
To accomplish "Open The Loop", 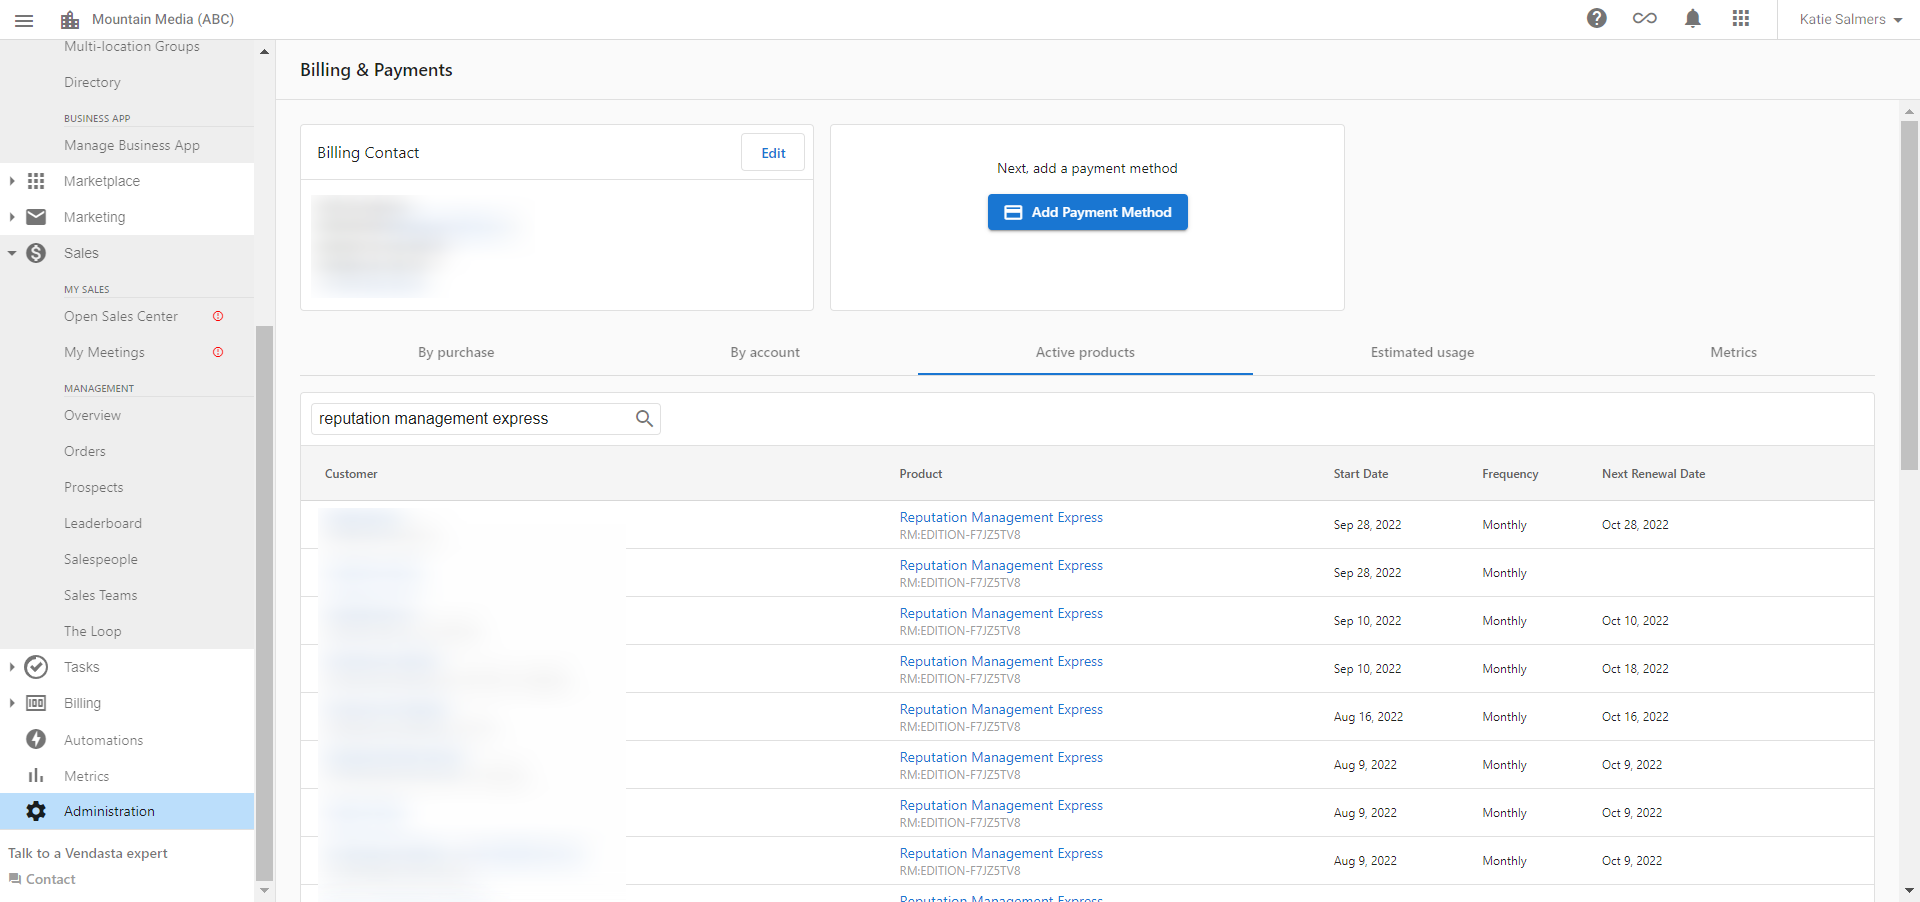I will coord(93,631).
